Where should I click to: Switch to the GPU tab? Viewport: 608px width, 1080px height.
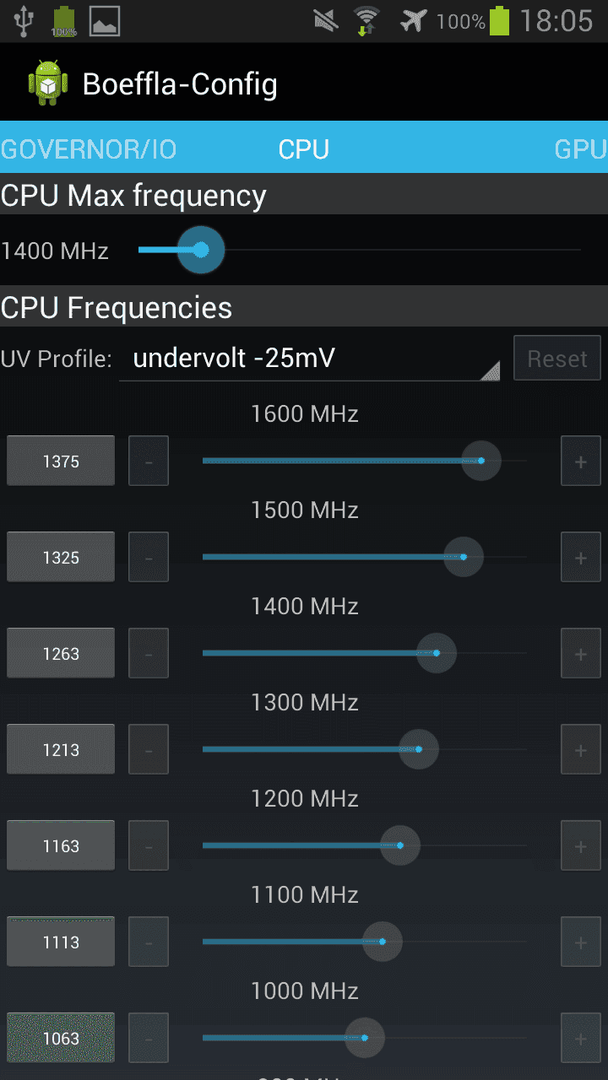[581, 149]
